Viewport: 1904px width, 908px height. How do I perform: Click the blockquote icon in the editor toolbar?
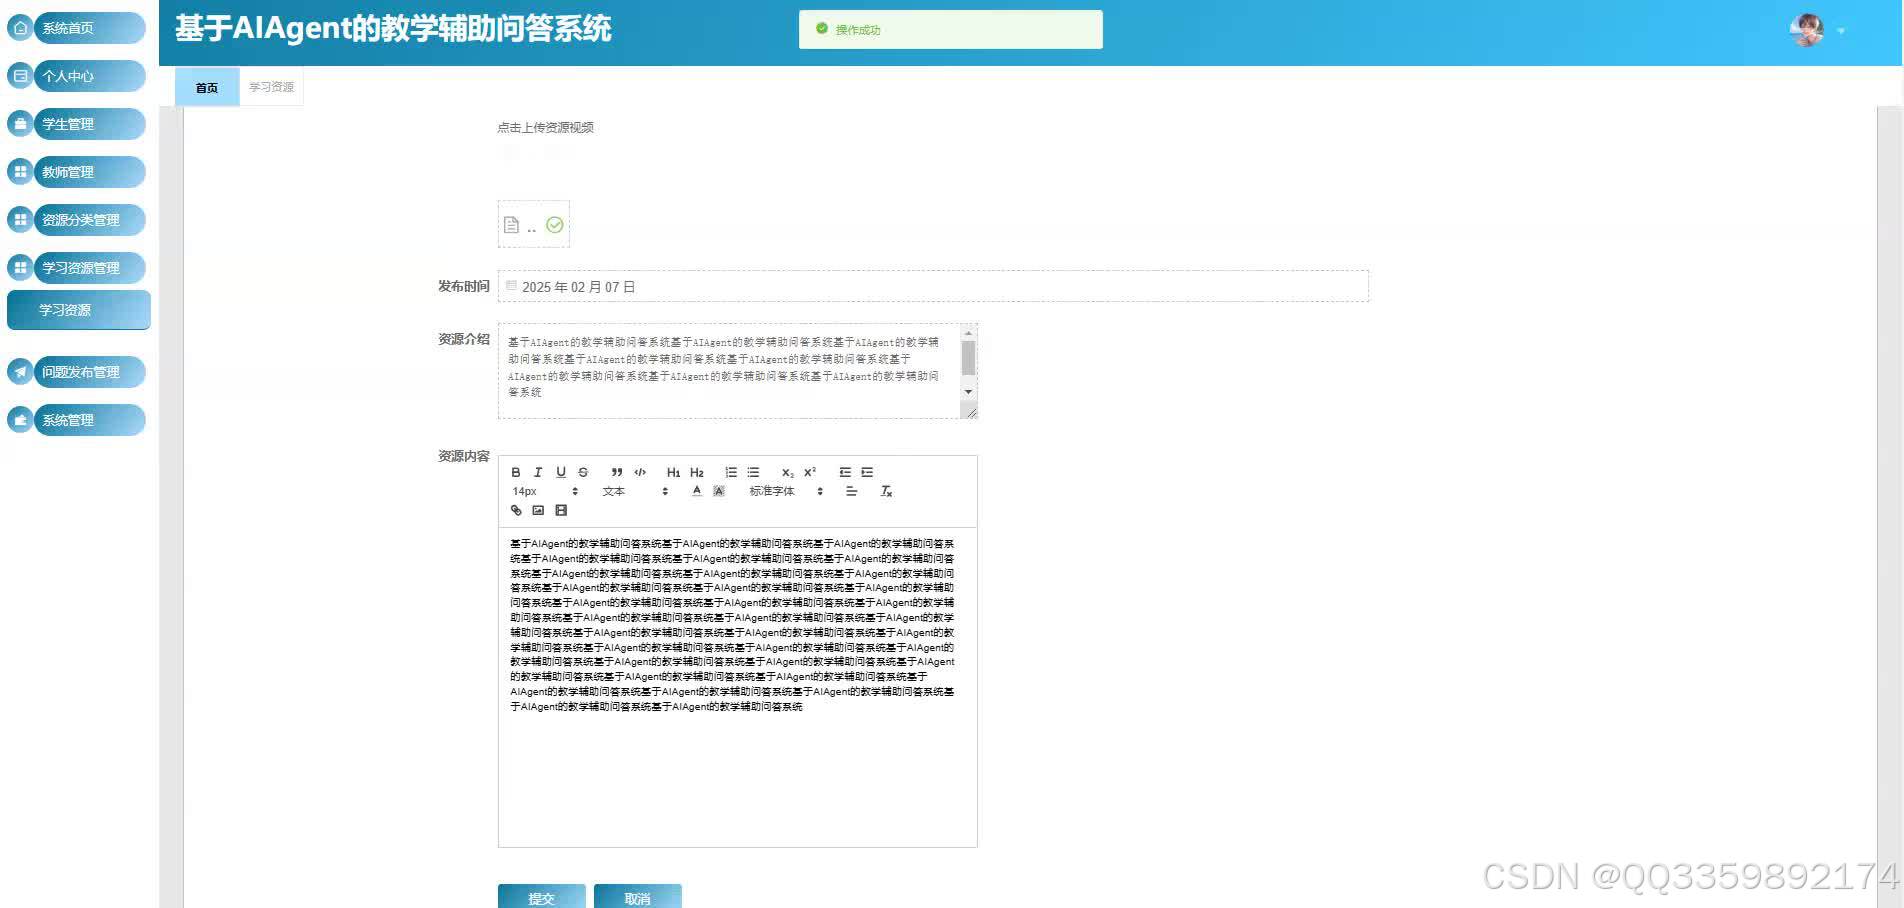click(x=617, y=471)
